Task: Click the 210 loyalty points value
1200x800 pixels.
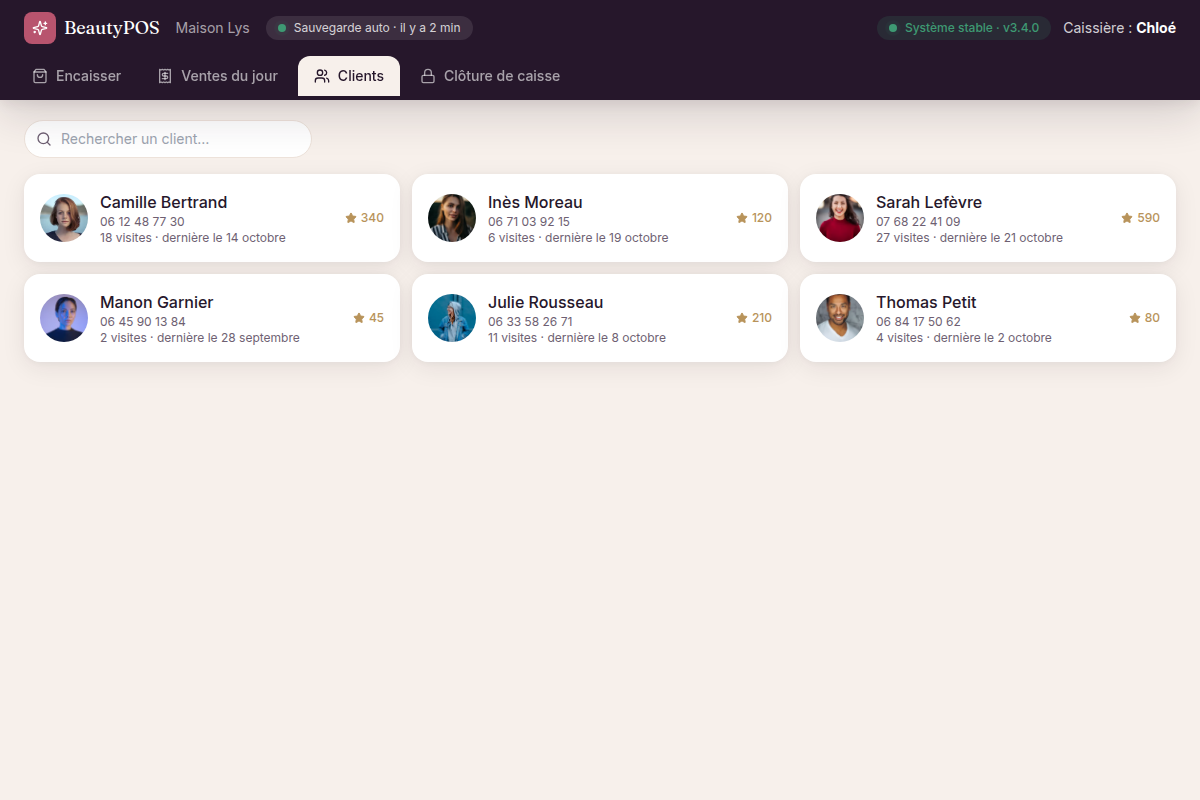Action: [762, 318]
